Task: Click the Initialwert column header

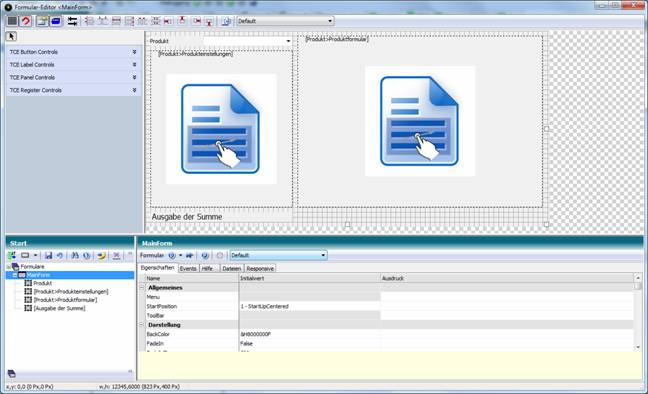Action: click(x=309, y=278)
